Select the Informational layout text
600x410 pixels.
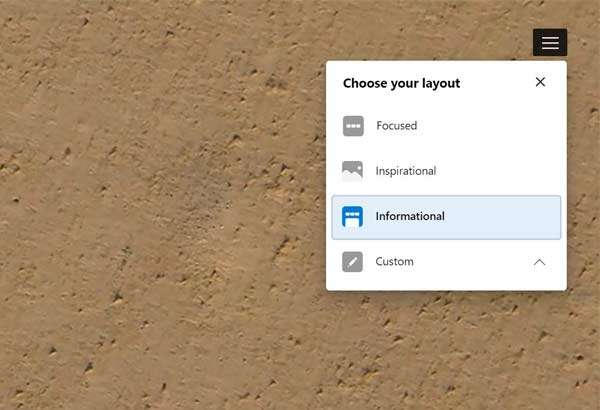pos(410,216)
